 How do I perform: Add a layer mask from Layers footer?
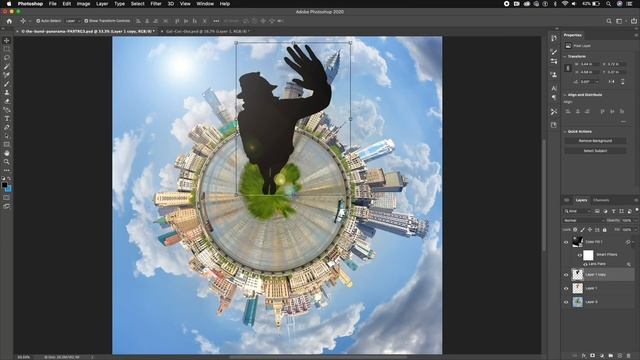coord(593,356)
